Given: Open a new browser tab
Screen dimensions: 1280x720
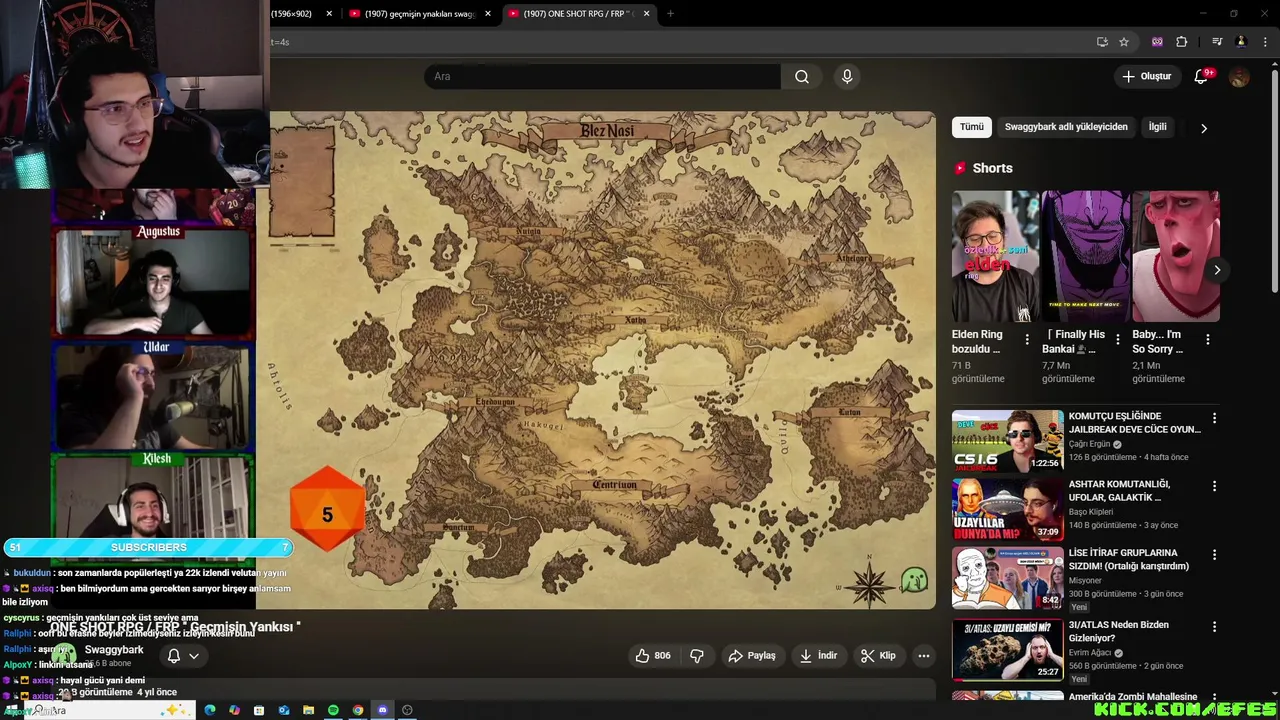Looking at the screenshot, I should pyautogui.click(x=670, y=14).
